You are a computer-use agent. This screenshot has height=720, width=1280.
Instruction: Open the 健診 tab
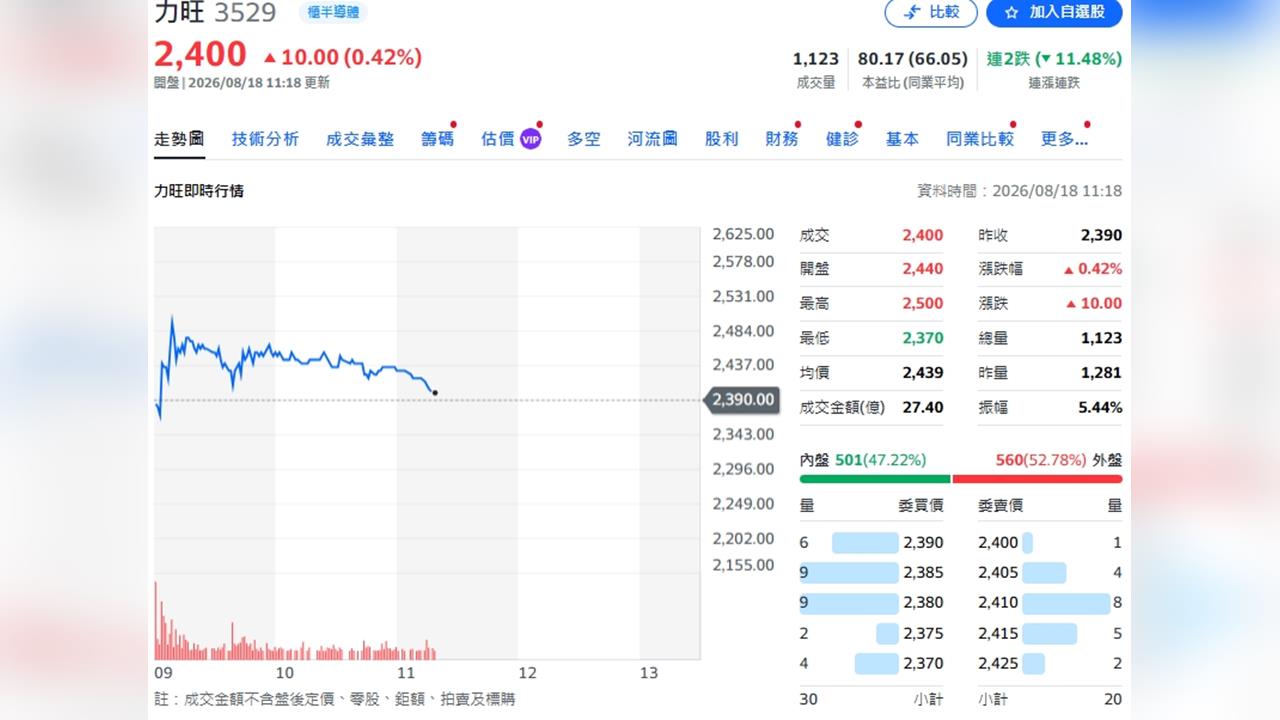(x=842, y=139)
